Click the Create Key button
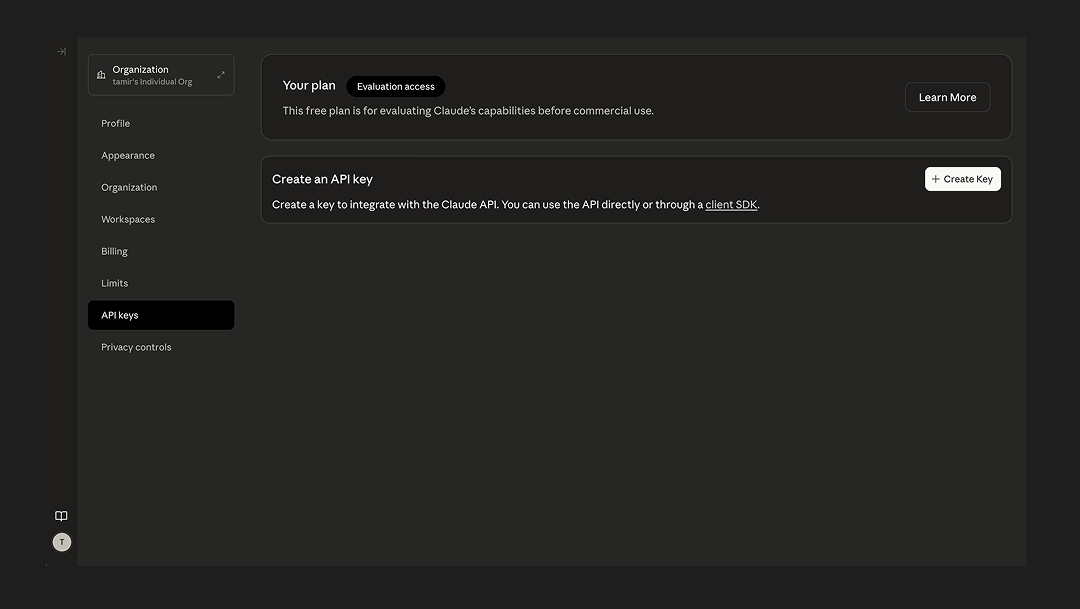 [x=962, y=179]
